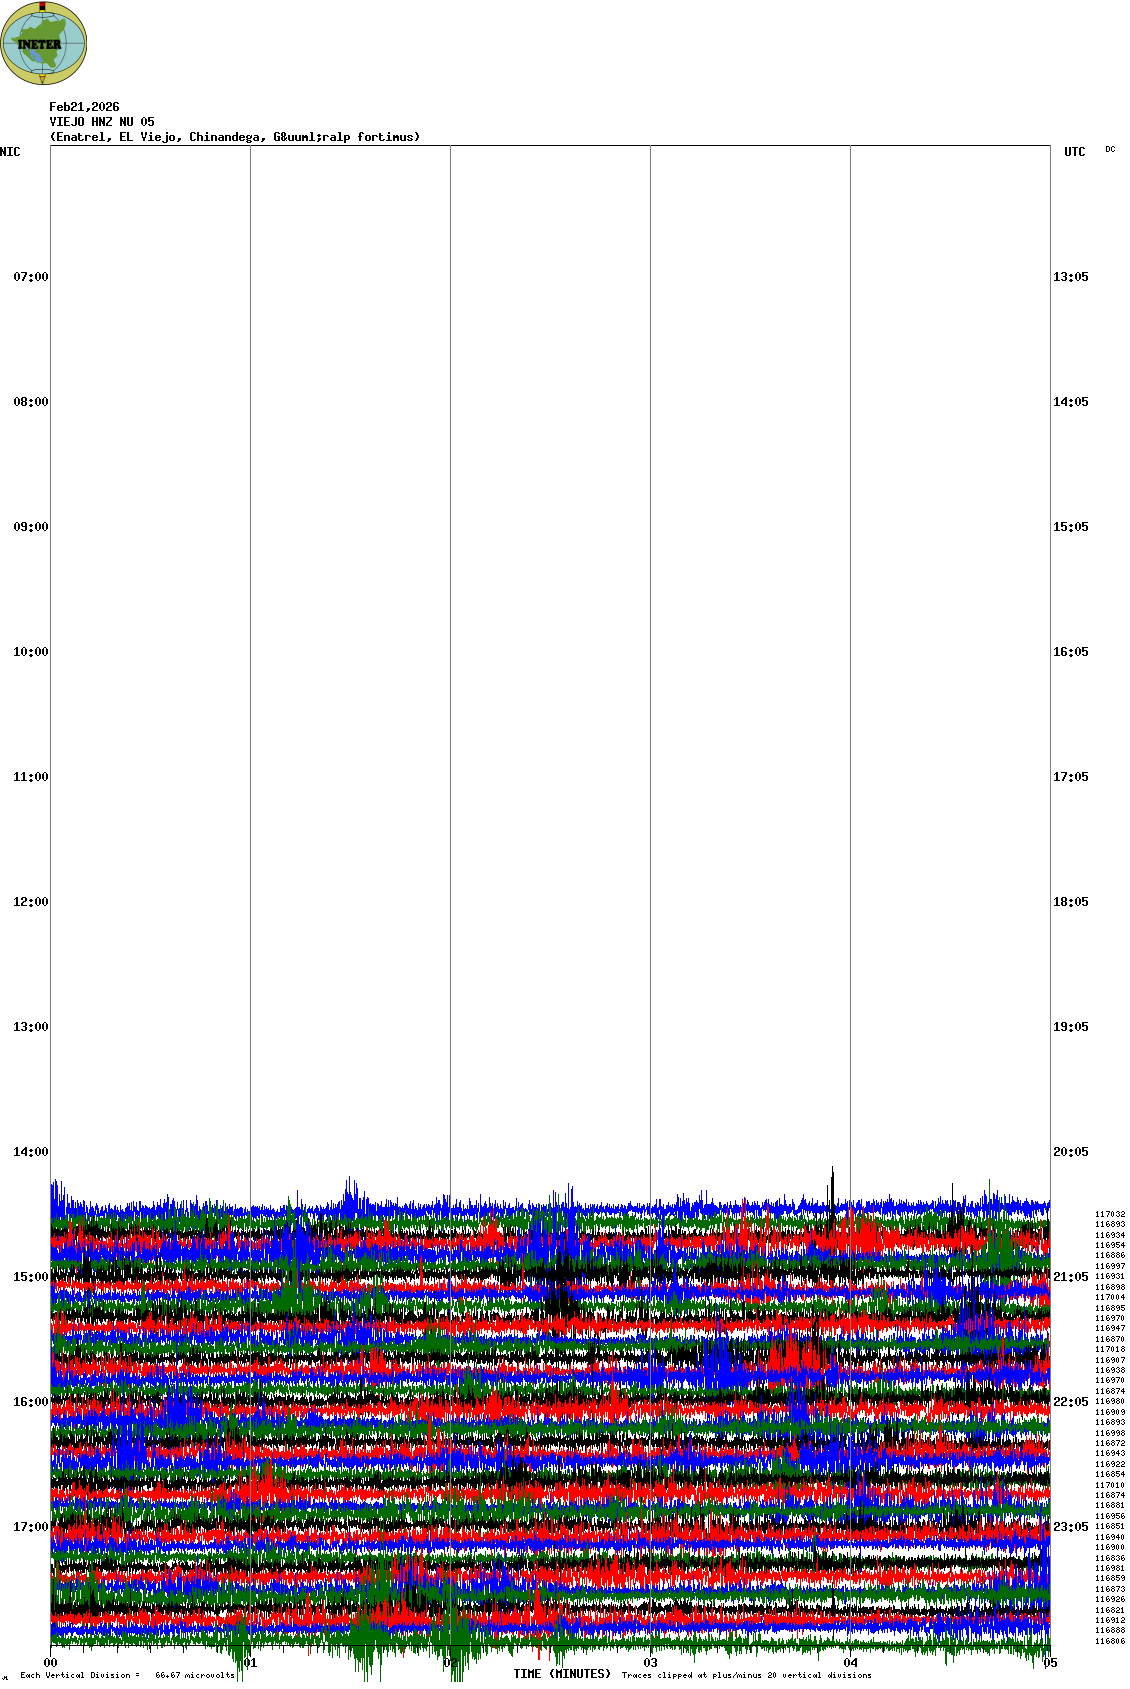Click the Each Vertical Division scale note
This screenshot has width=1130, height=1689.
pos(127,1676)
